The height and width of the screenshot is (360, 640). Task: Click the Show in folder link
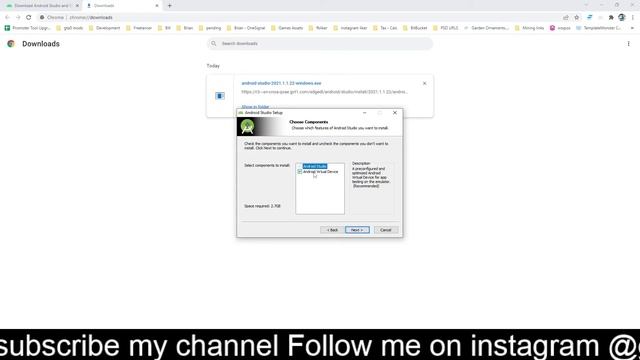(255, 107)
